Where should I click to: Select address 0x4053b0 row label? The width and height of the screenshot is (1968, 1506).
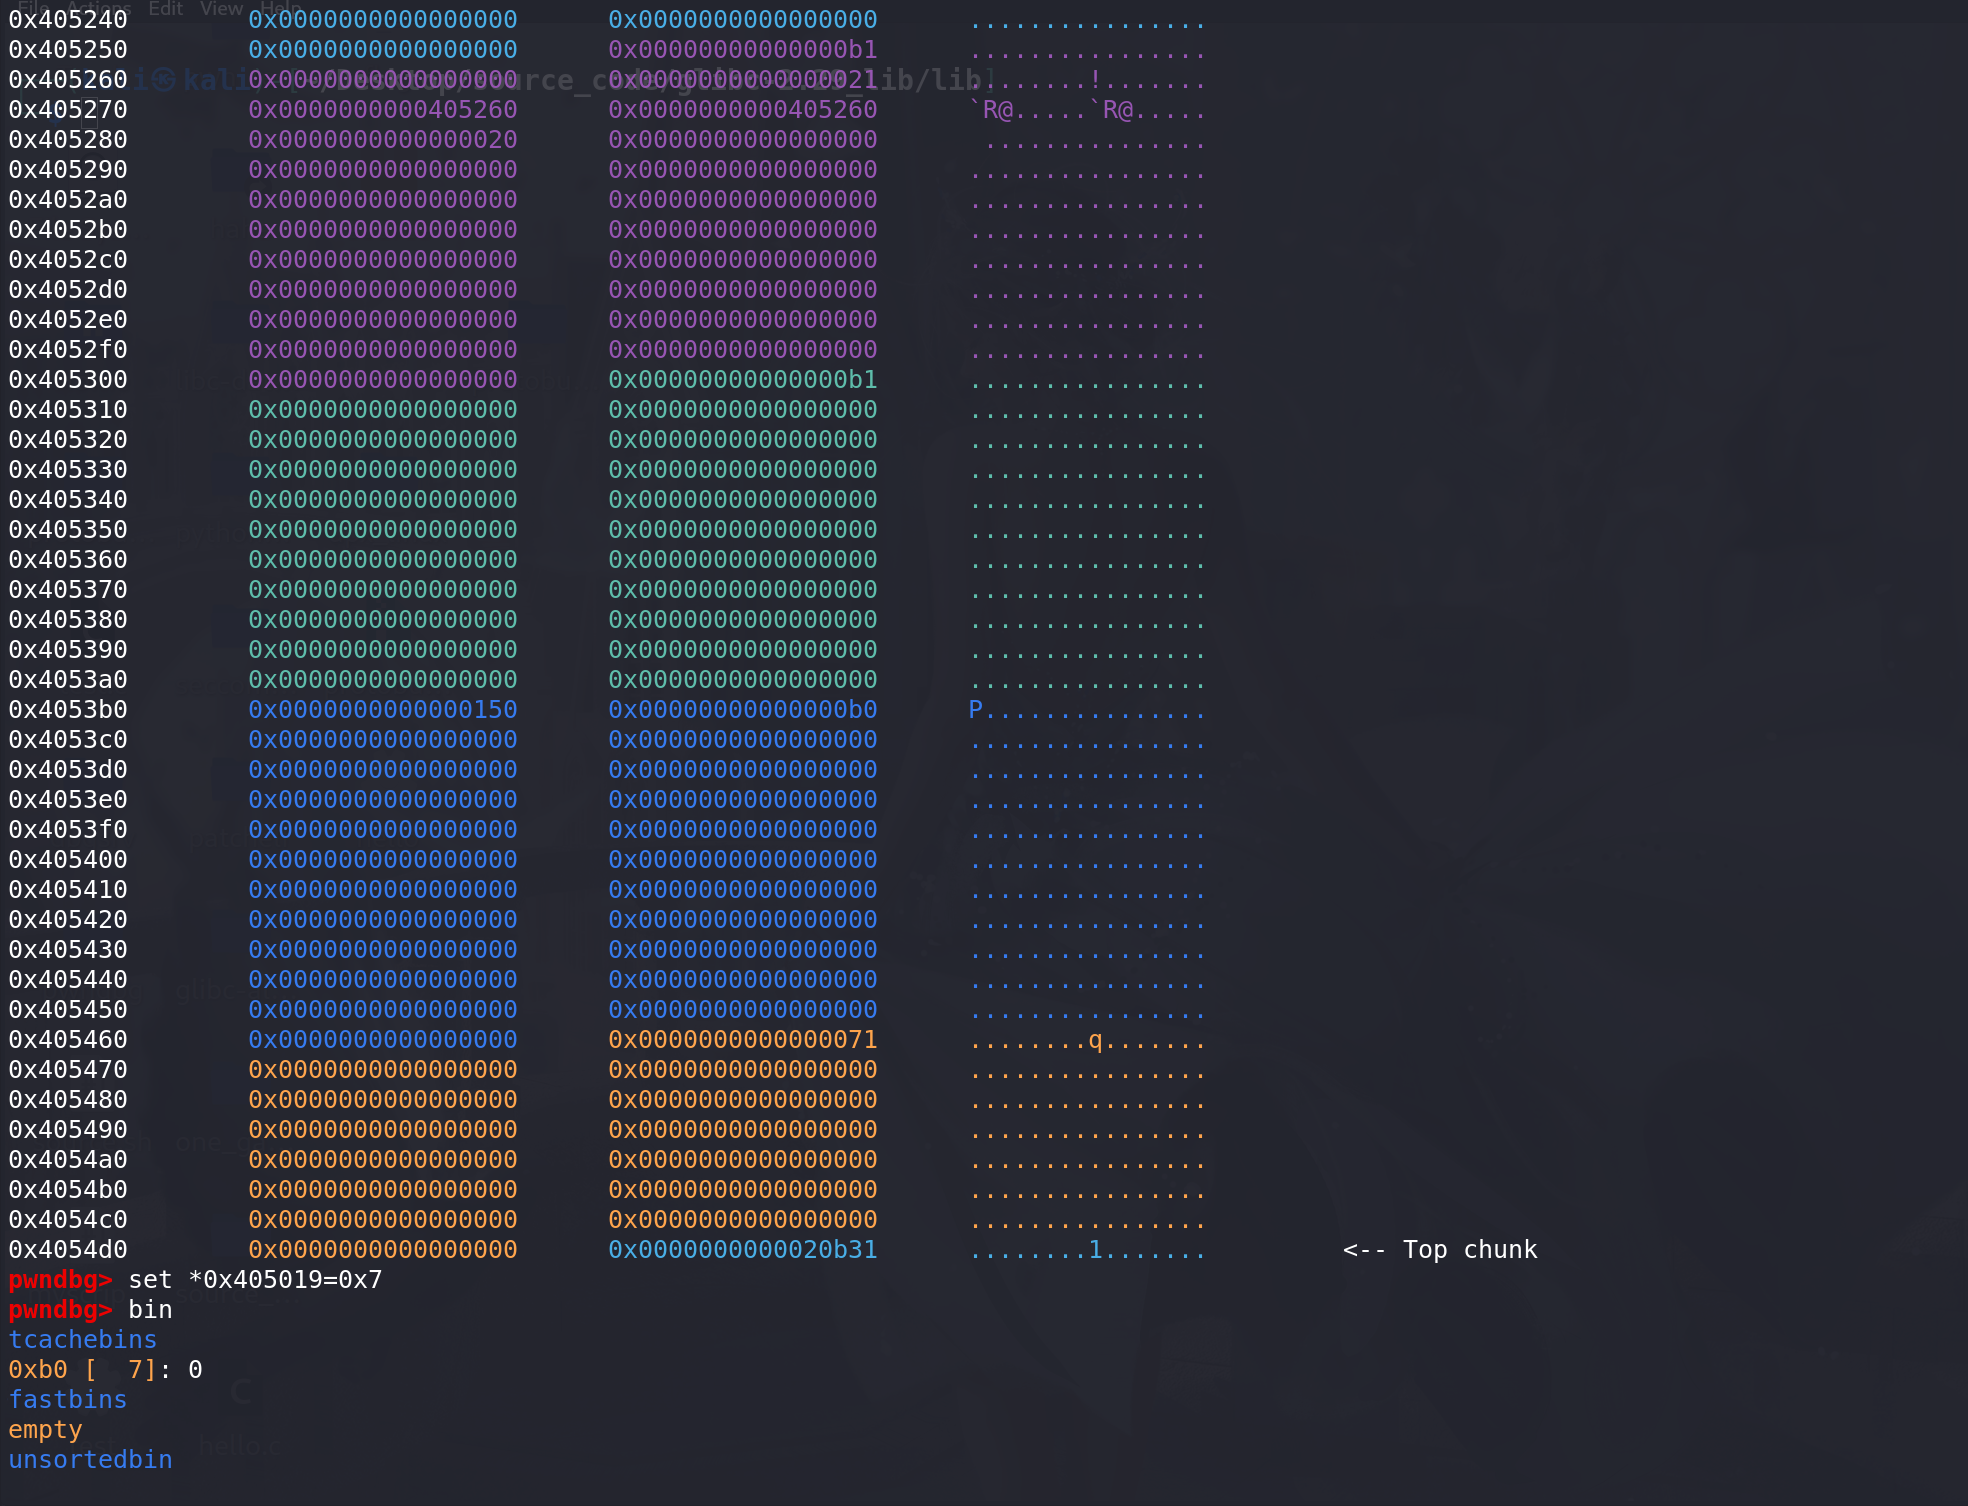[68, 709]
